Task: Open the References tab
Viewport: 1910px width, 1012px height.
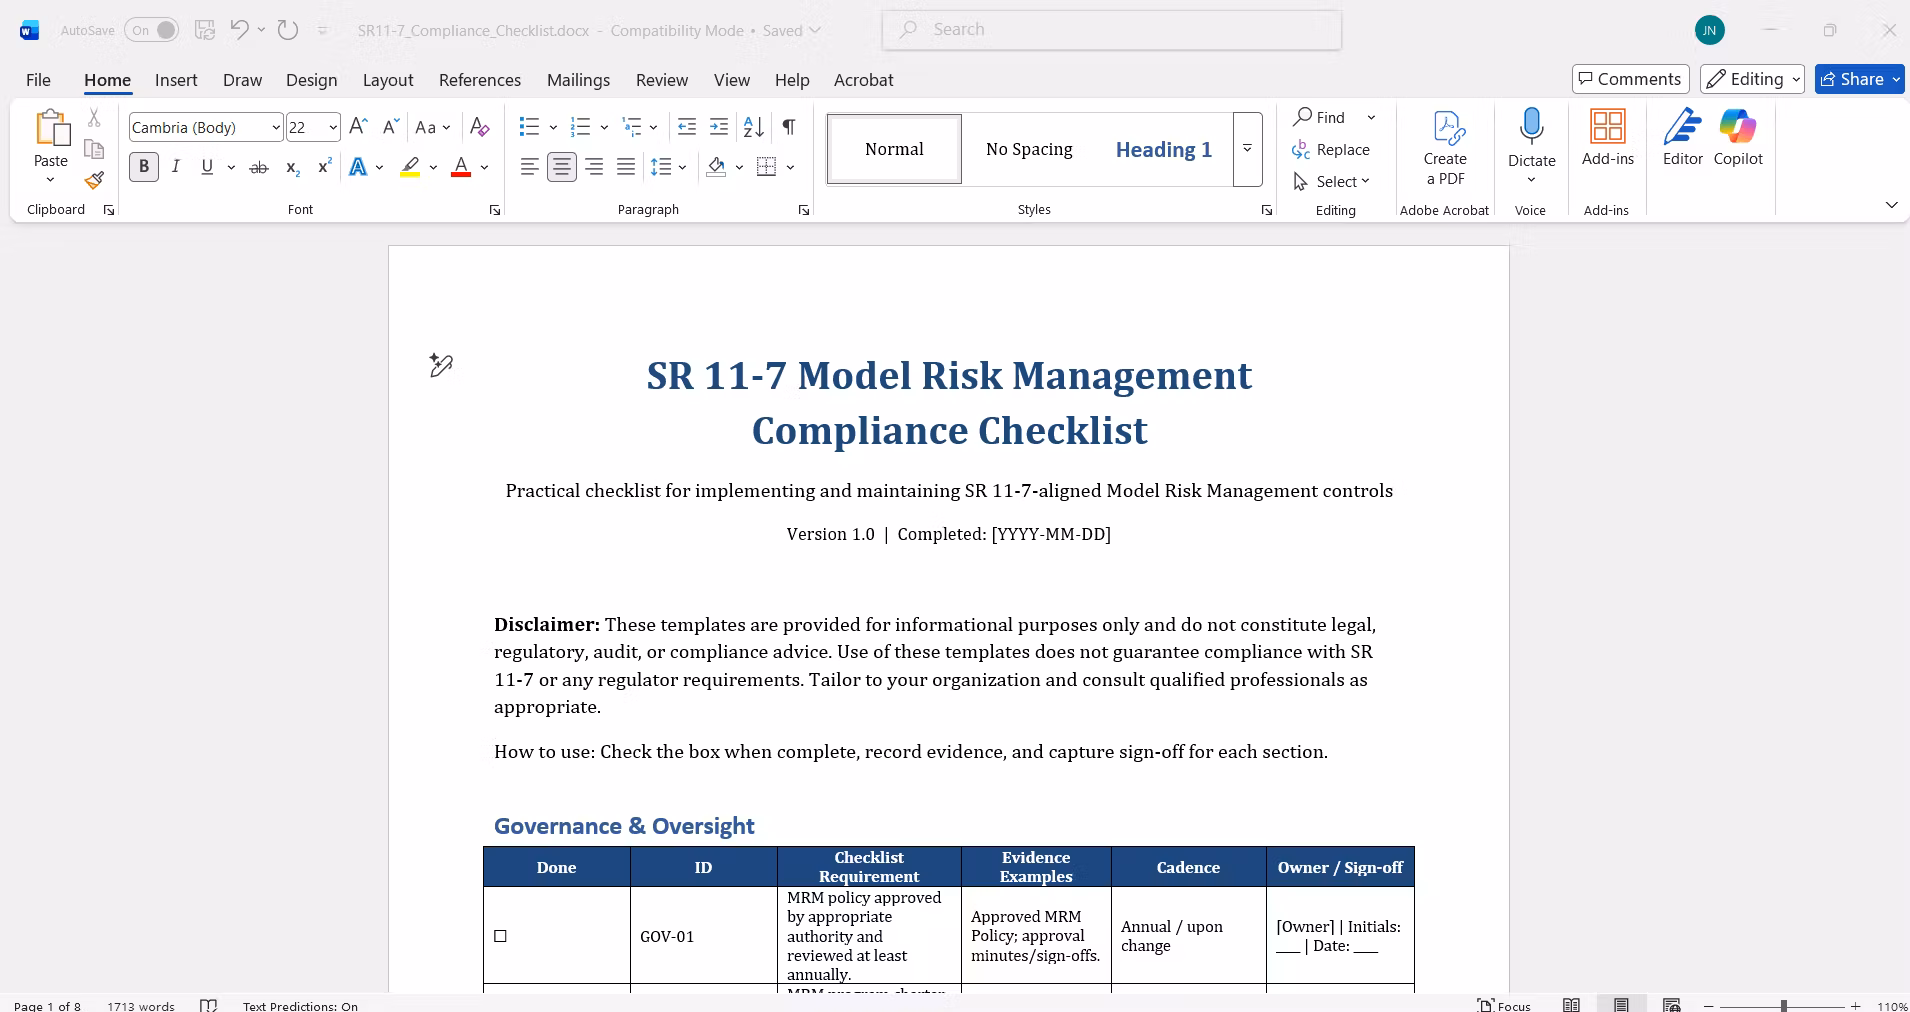Action: click(x=480, y=80)
